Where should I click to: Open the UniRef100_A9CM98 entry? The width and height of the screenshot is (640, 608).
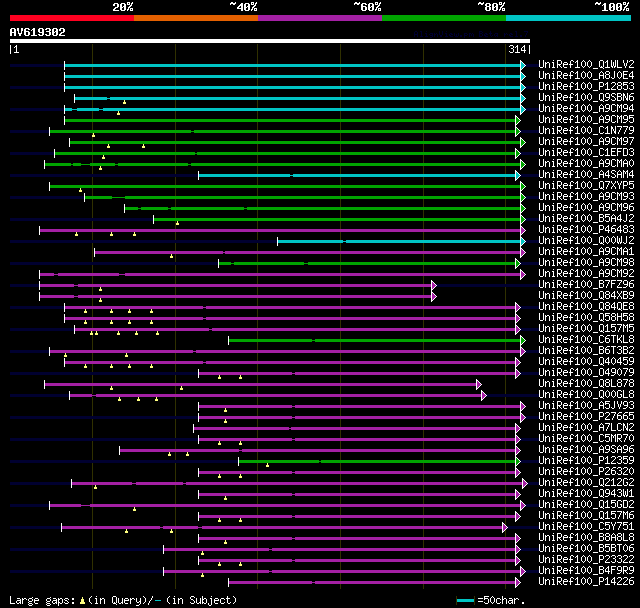point(586,263)
